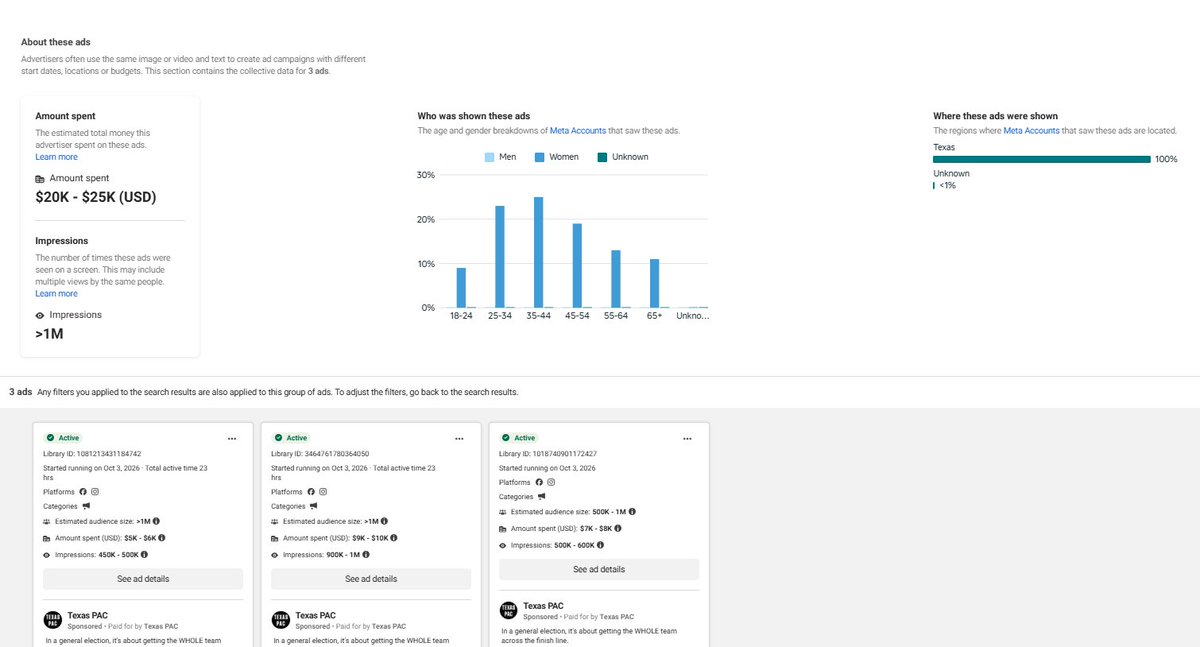Open info icon beside Amount spent $5K - $6K

tap(161, 537)
